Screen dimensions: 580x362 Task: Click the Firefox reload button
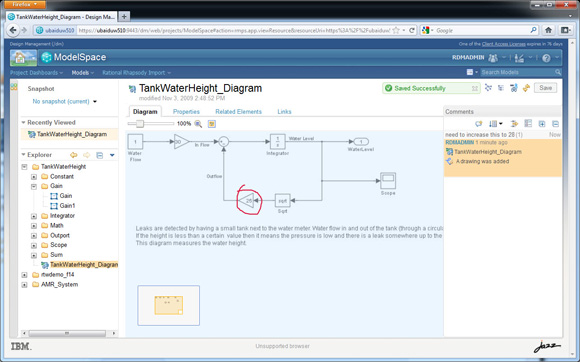411,30
